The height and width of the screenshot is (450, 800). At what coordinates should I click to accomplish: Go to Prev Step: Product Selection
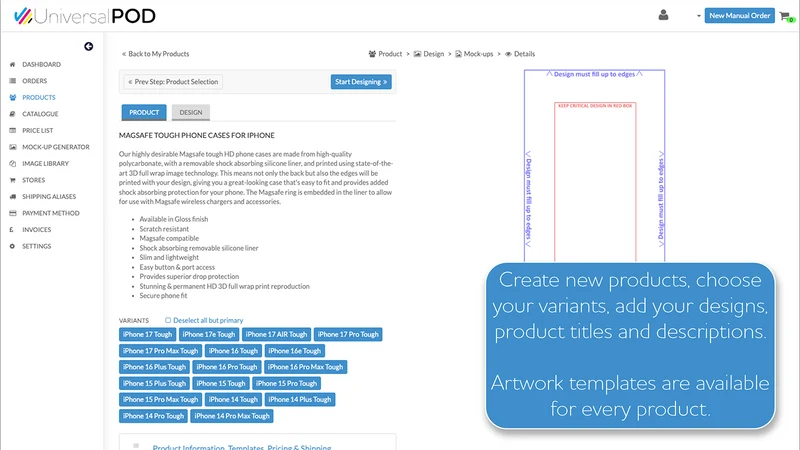tap(173, 82)
